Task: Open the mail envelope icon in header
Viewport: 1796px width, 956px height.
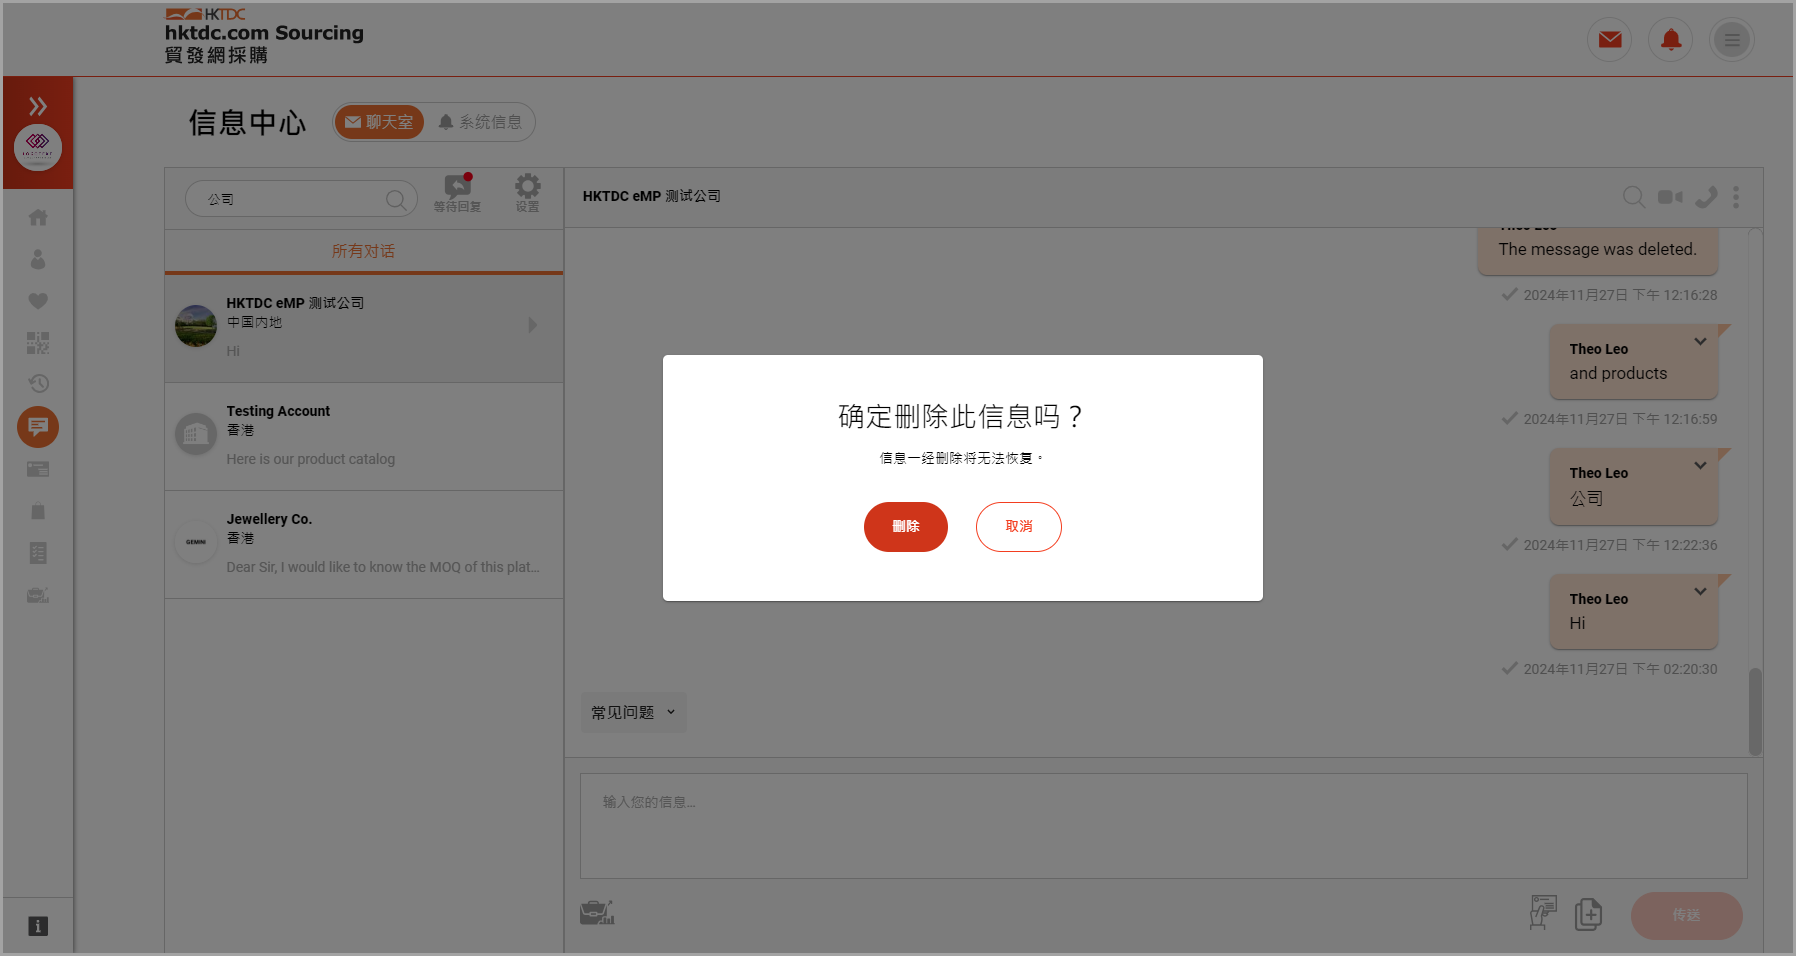Action: click(x=1610, y=40)
